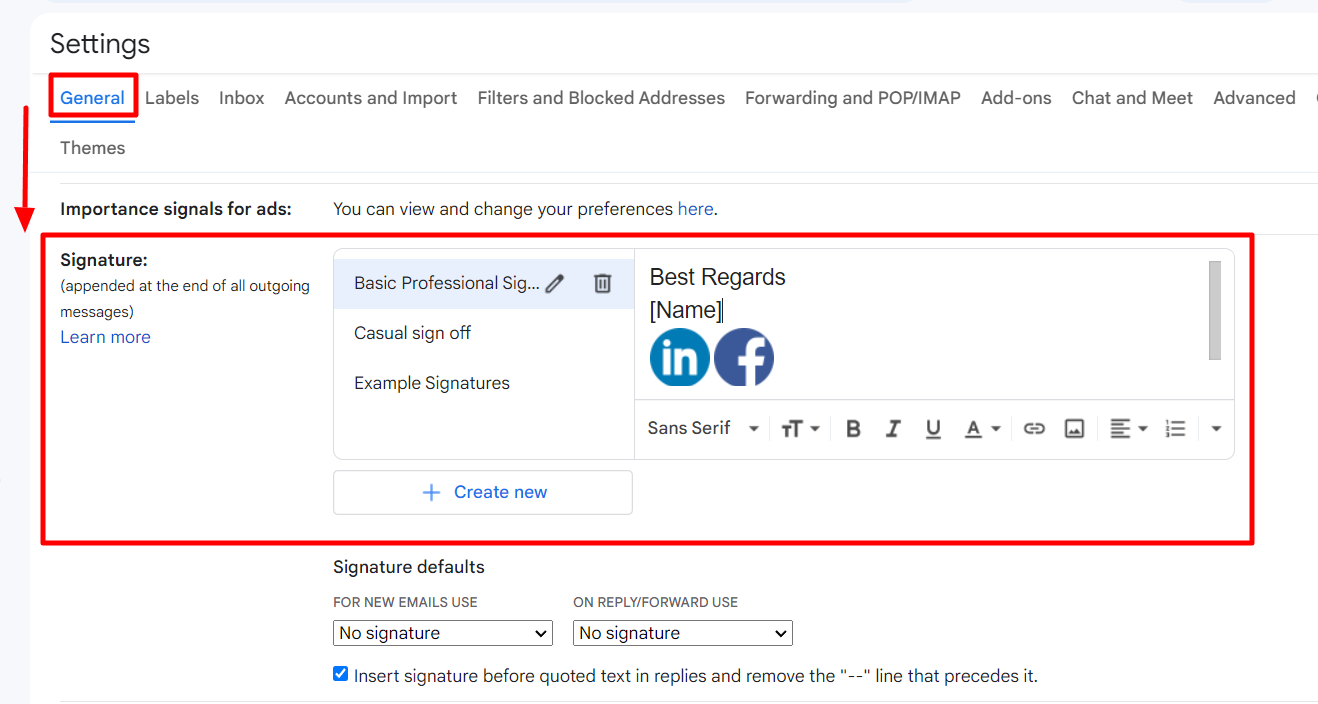Expand more formatting options in the toolbar
Screen dimensions: 1318x704
[x=1216, y=428]
